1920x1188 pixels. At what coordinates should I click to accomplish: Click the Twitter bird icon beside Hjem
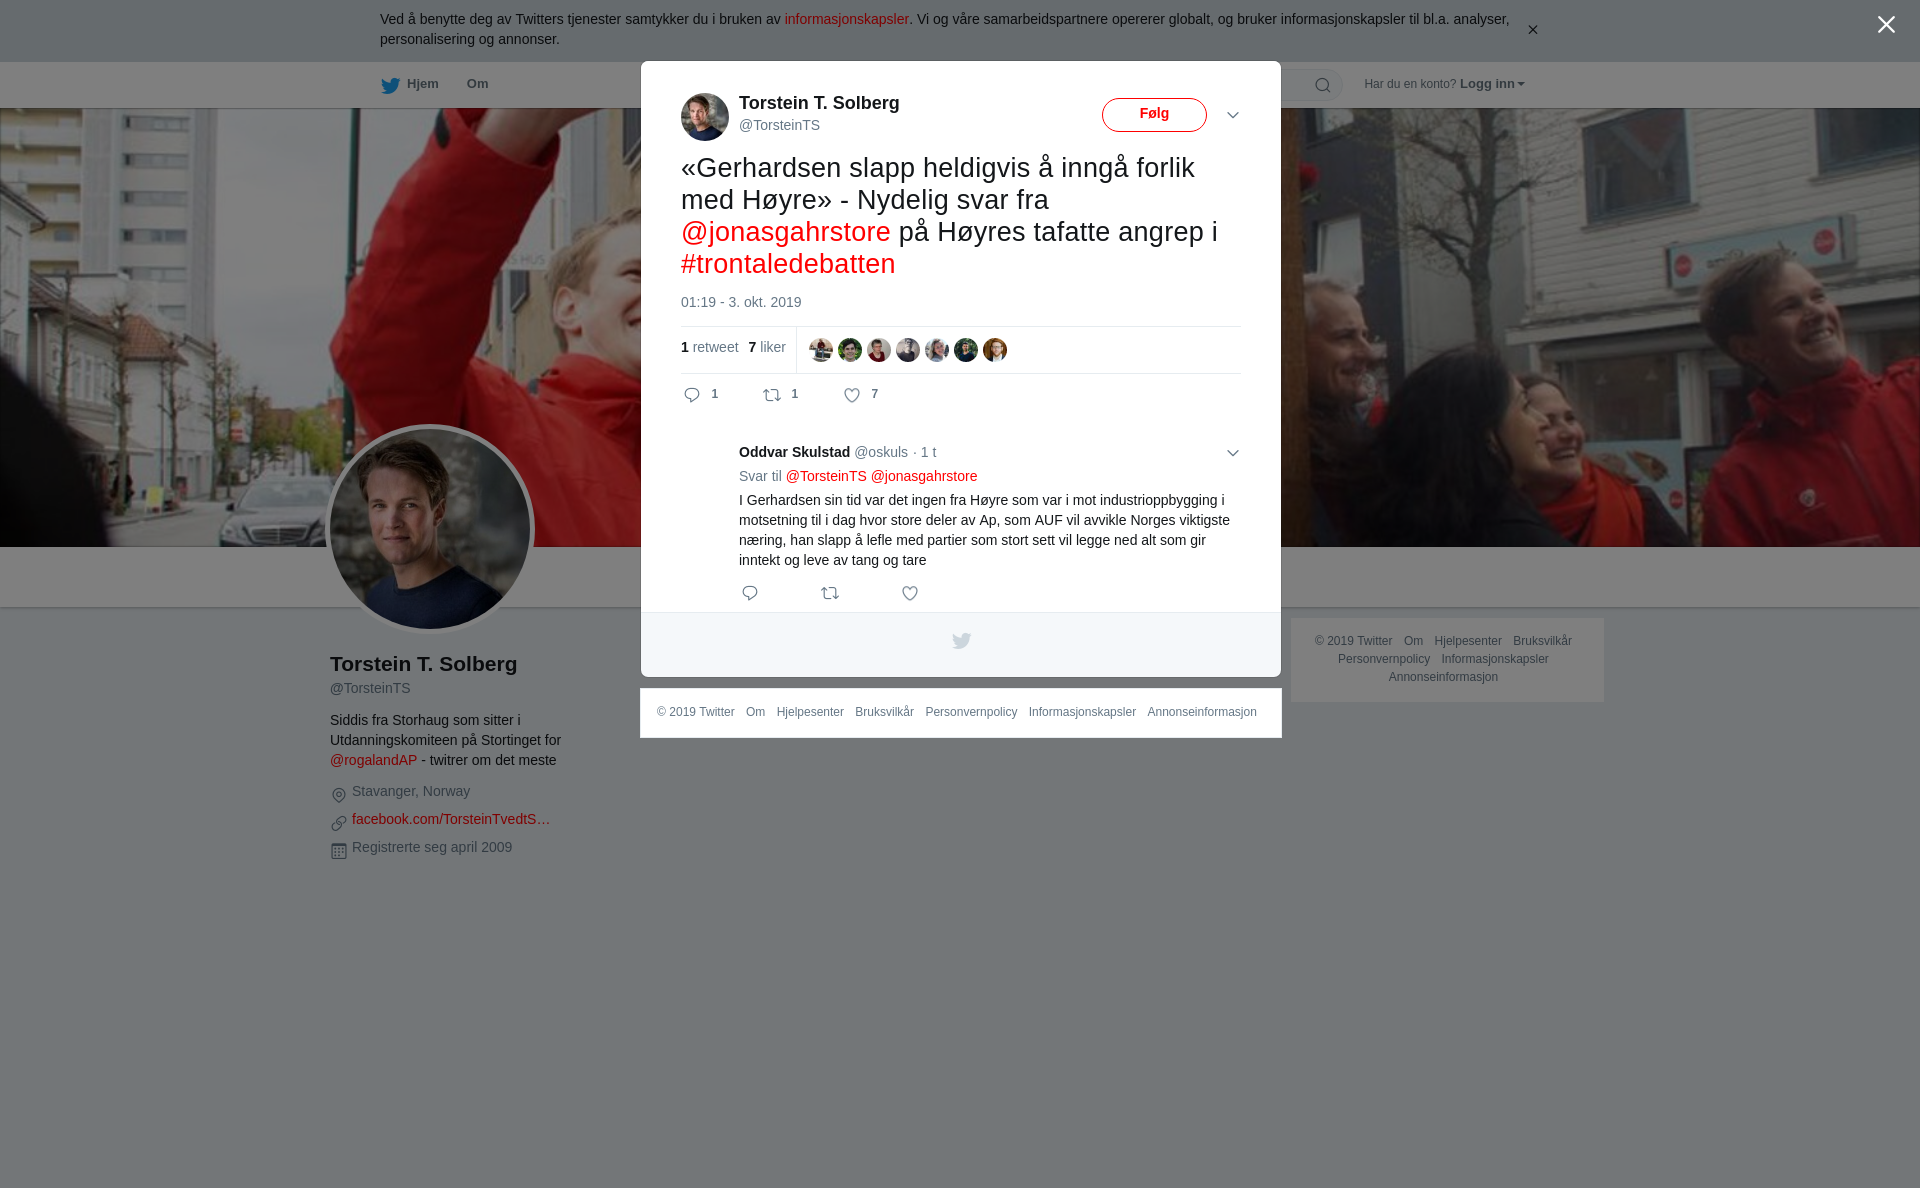pyautogui.click(x=390, y=85)
